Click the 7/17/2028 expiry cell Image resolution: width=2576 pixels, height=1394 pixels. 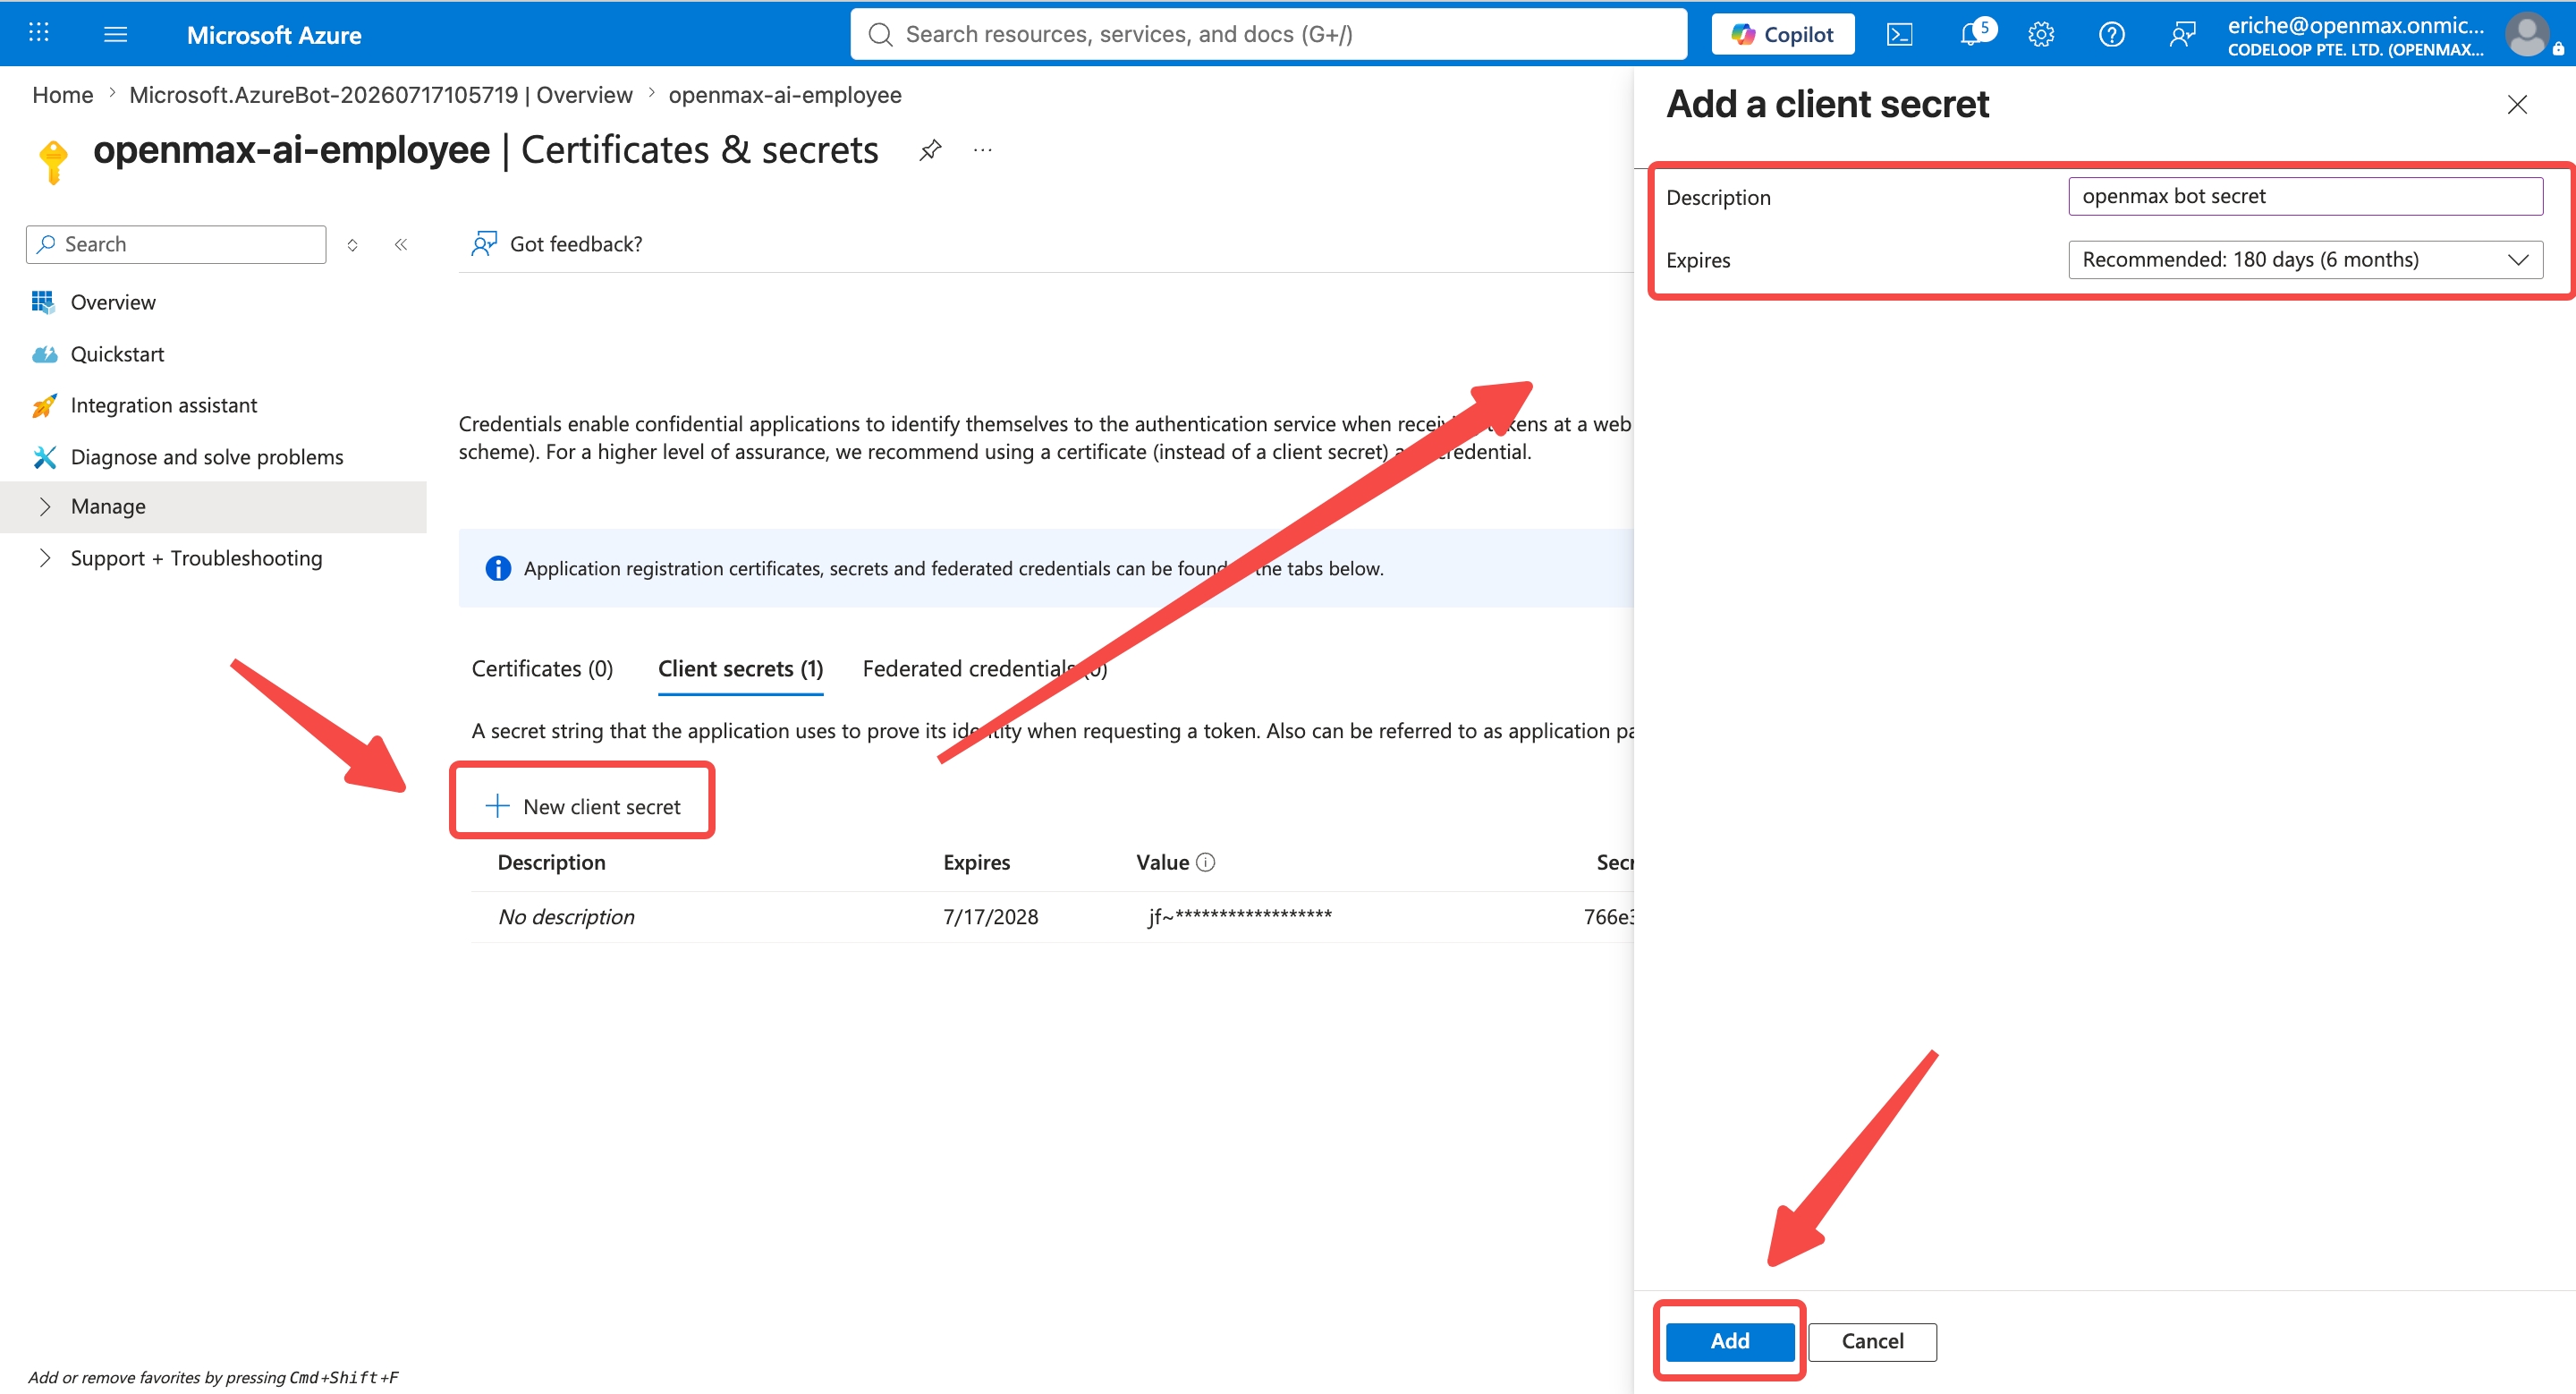click(x=990, y=917)
